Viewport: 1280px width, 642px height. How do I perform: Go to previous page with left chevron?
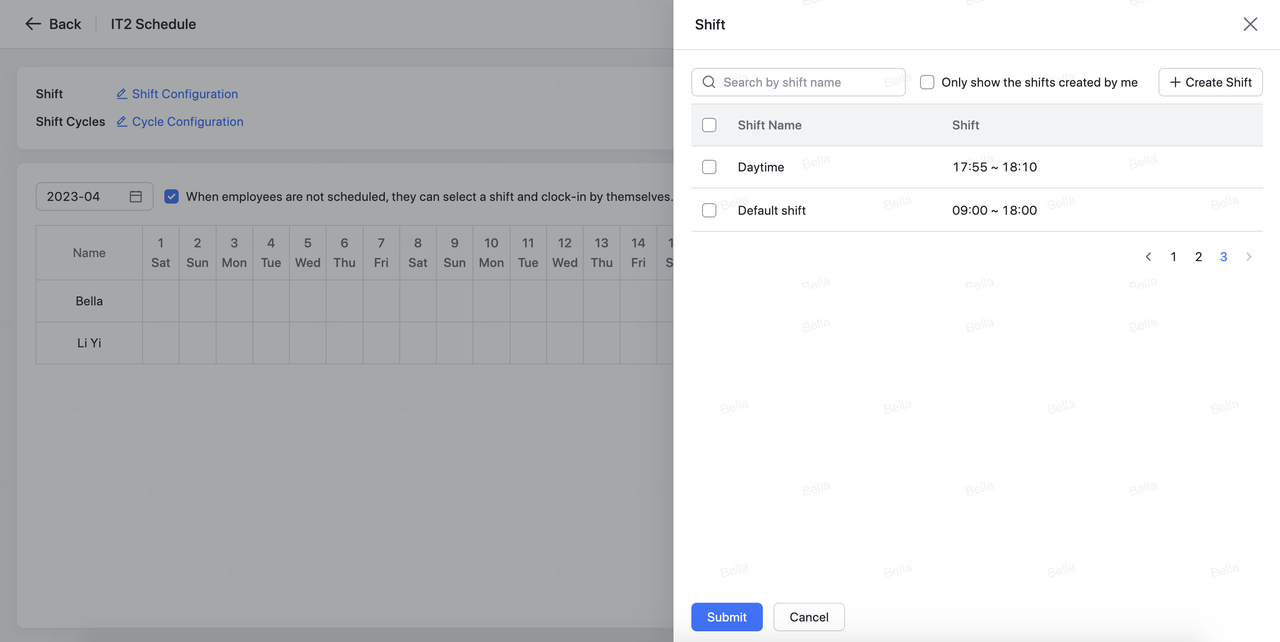[1148, 257]
